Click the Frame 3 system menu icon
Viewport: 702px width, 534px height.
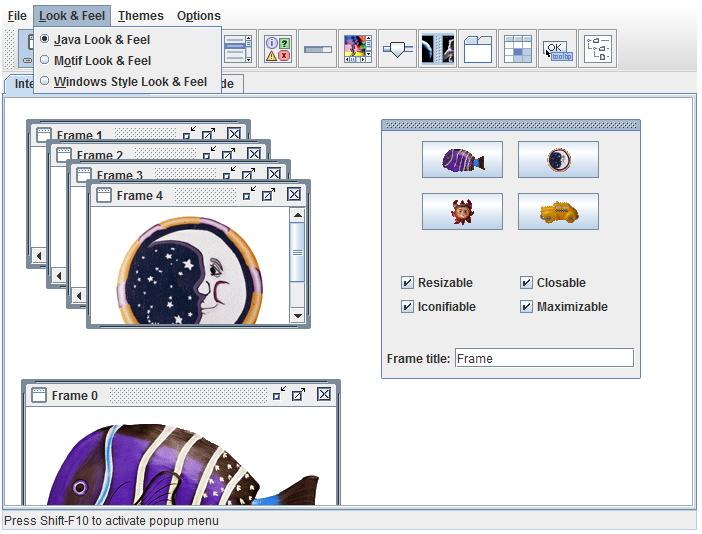(x=84, y=175)
